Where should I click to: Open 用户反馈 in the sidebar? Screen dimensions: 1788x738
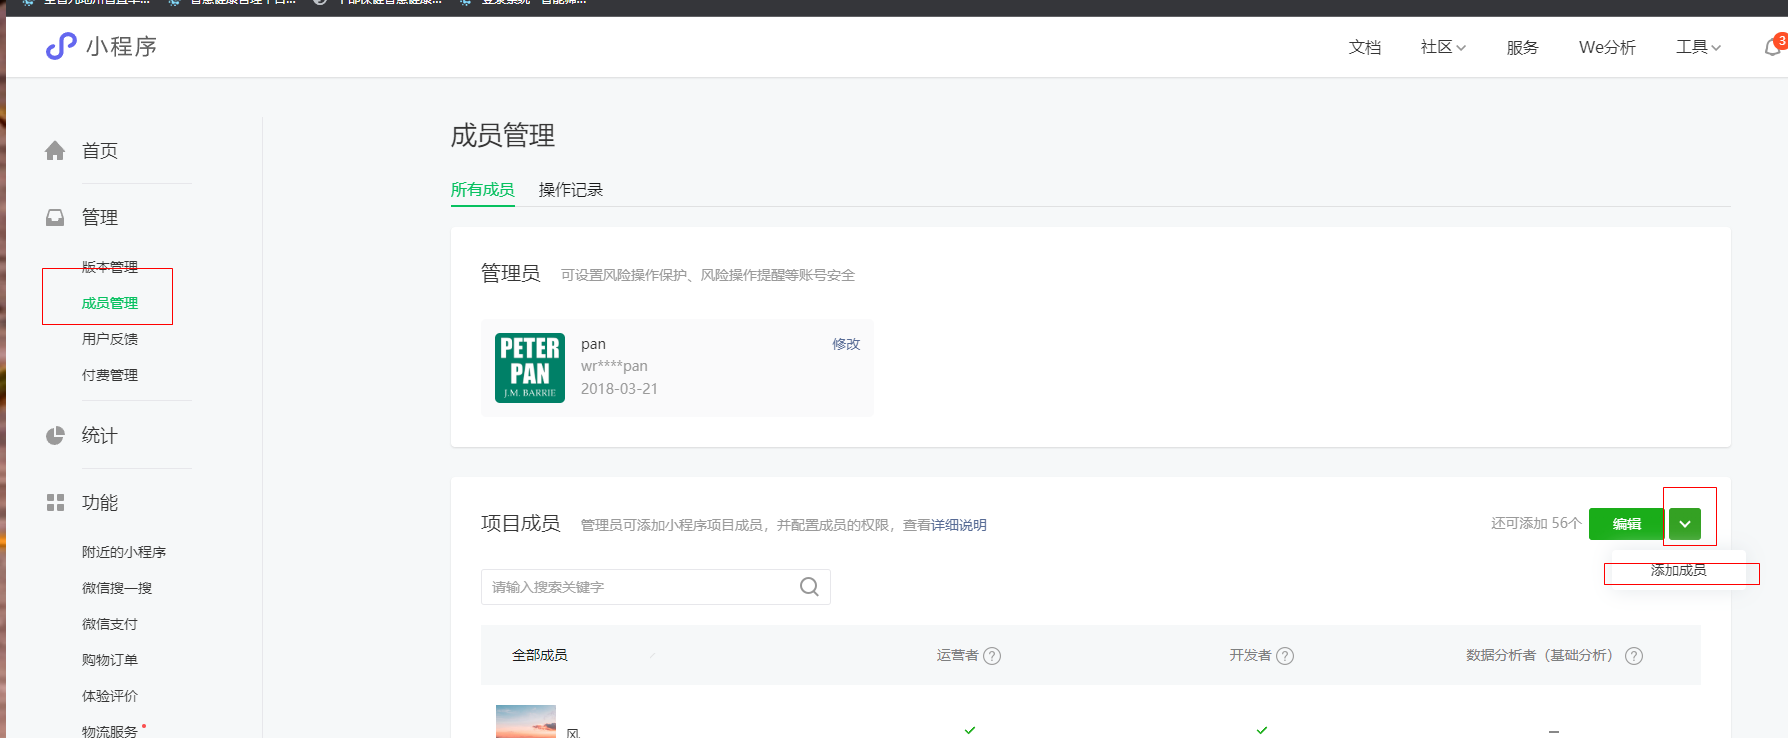click(x=110, y=339)
